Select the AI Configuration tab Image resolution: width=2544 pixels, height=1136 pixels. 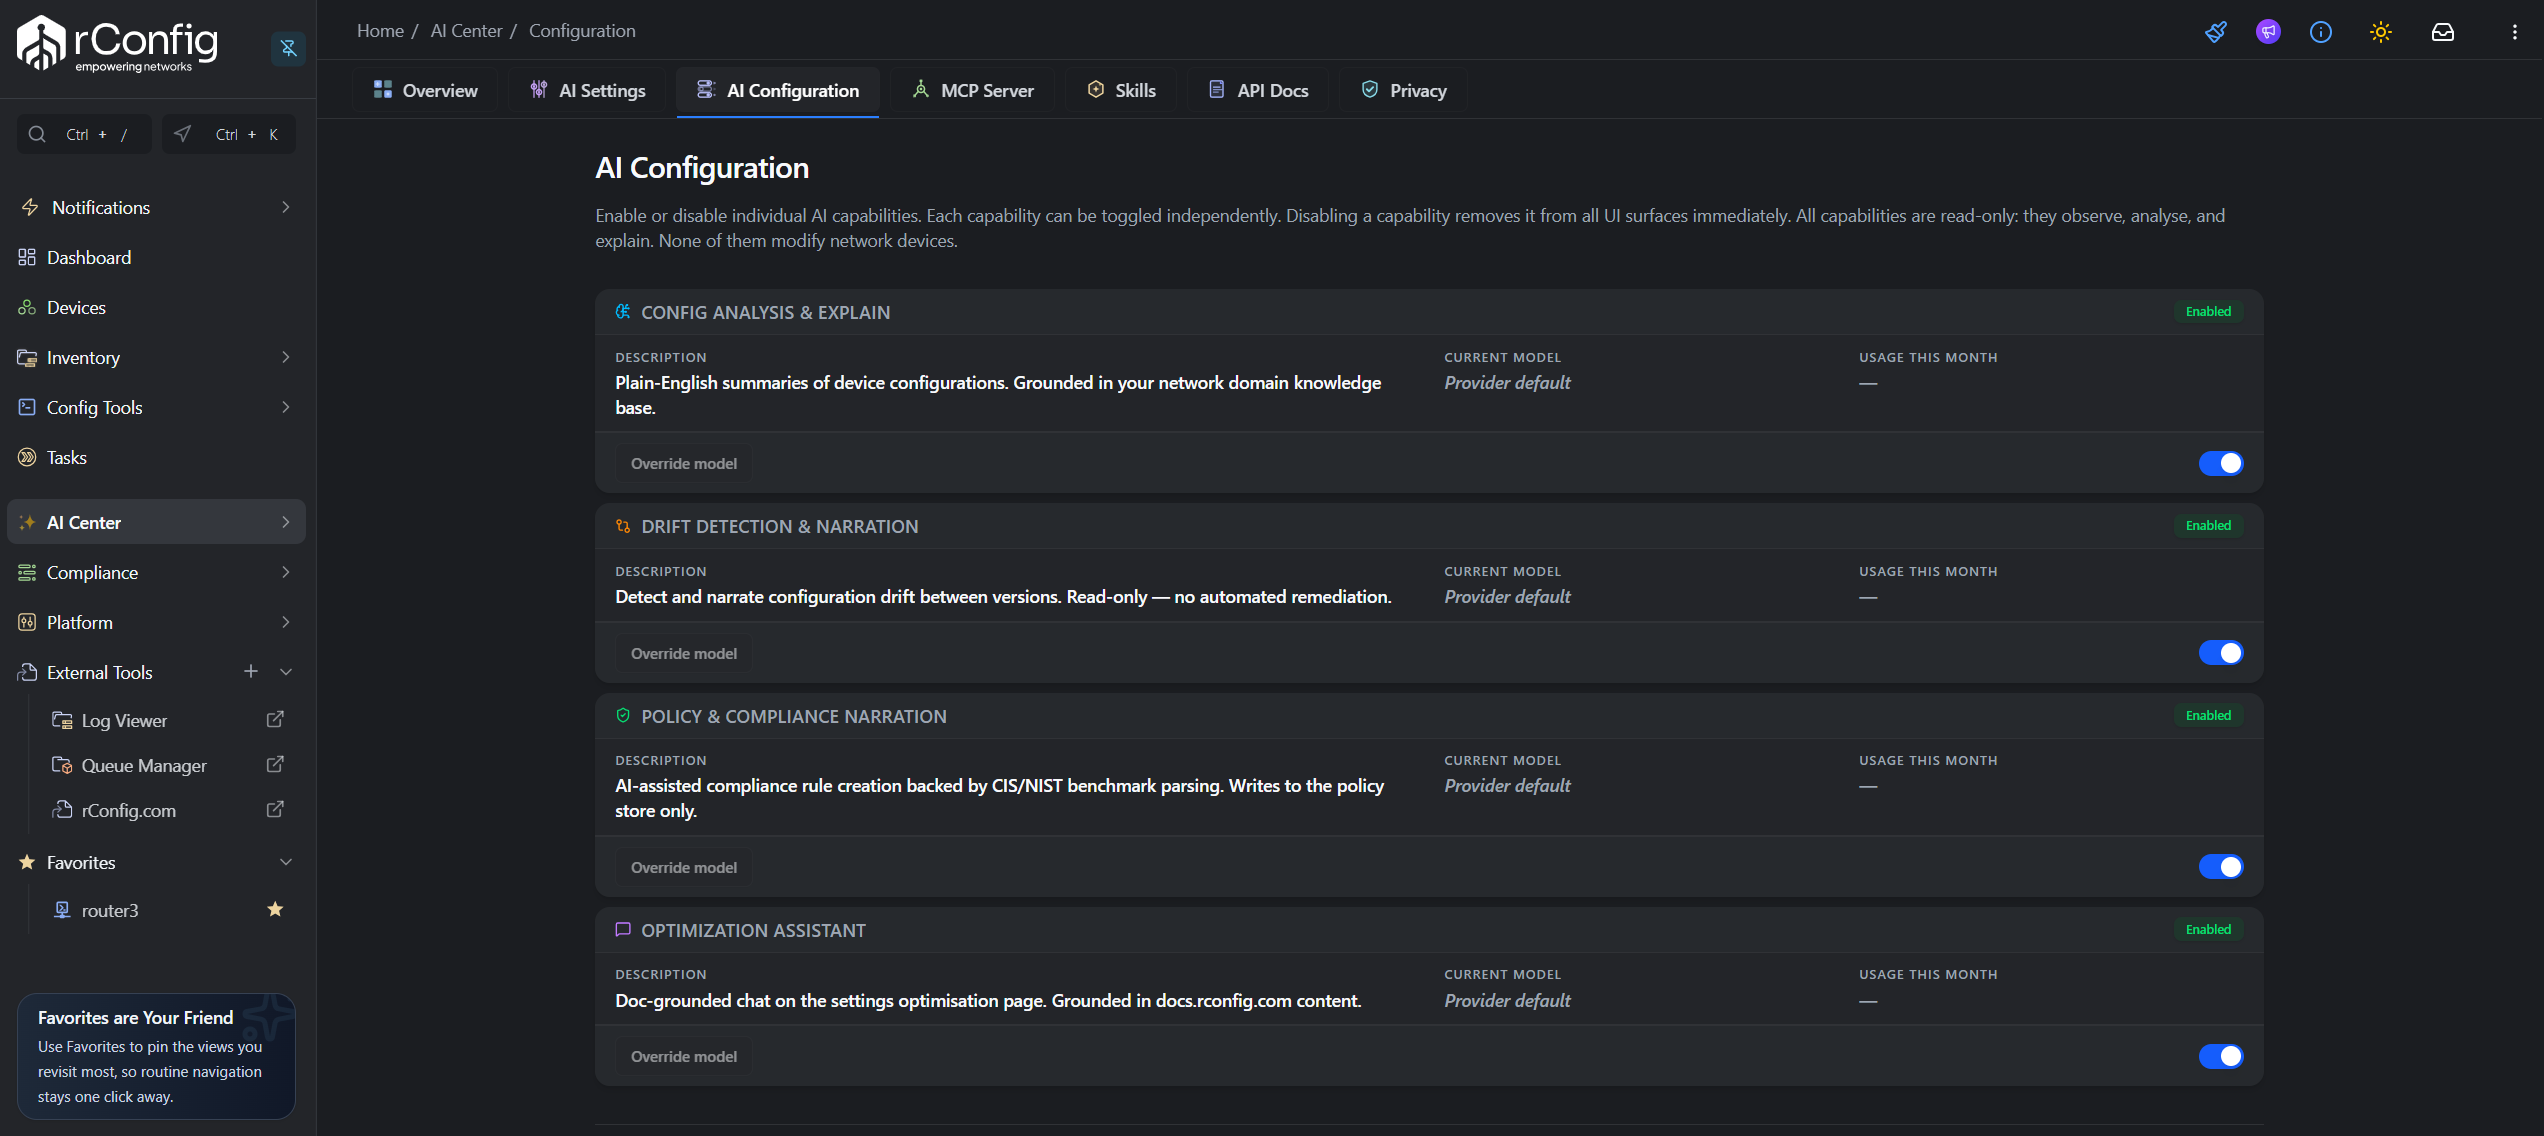point(778,90)
